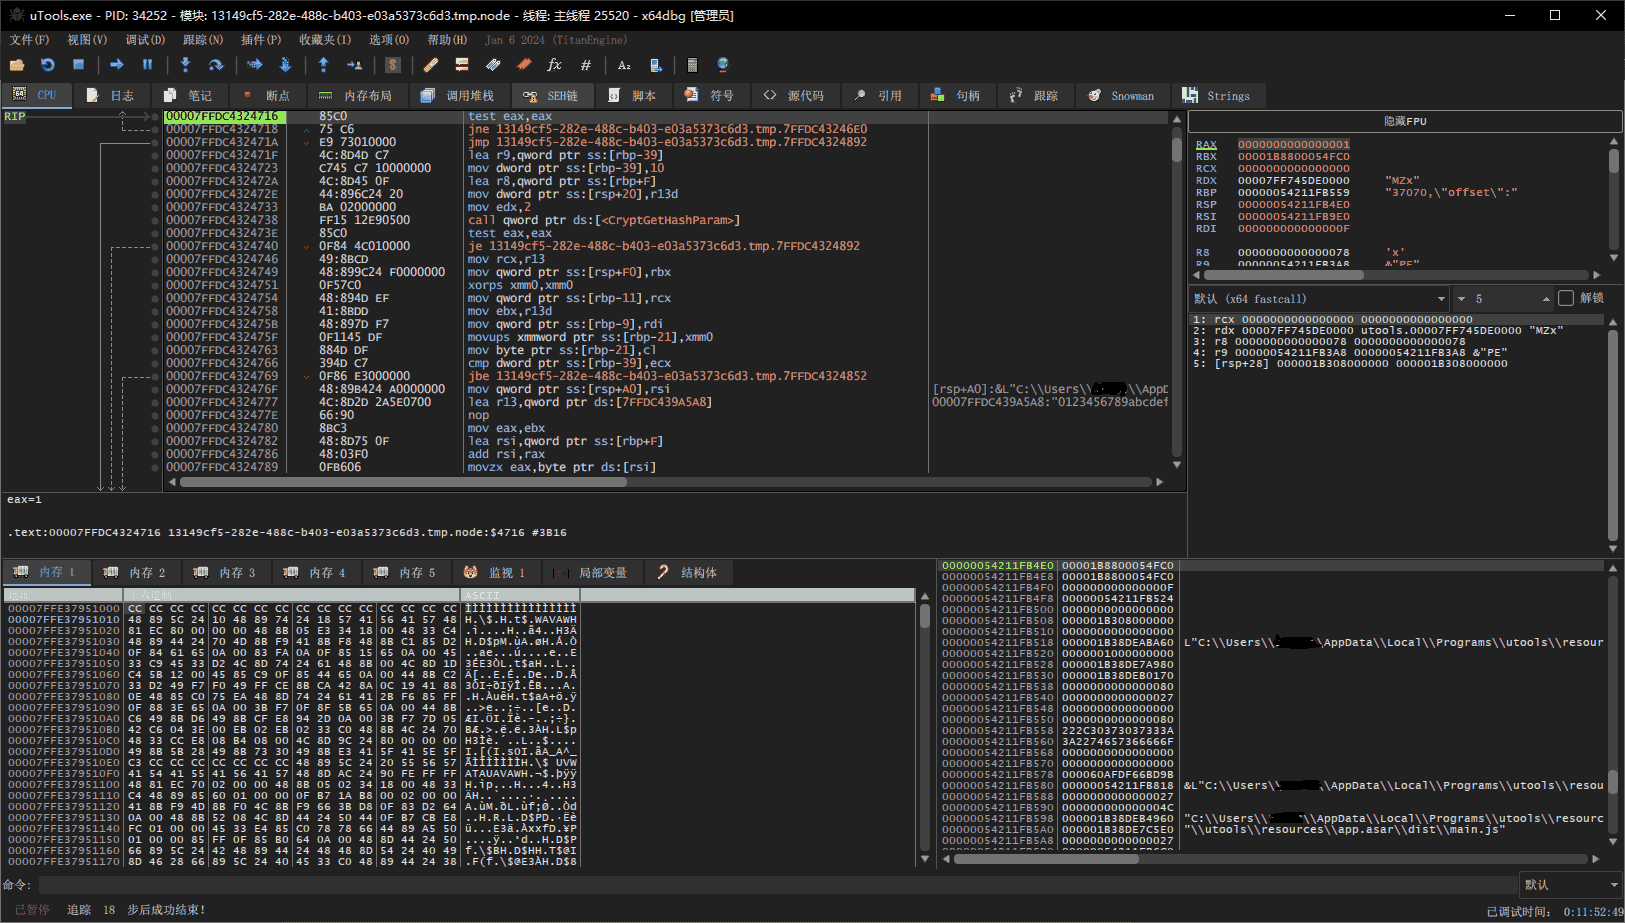Select the 内存 5 dump tab
This screenshot has height=923, width=1625.
pos(406,572)
